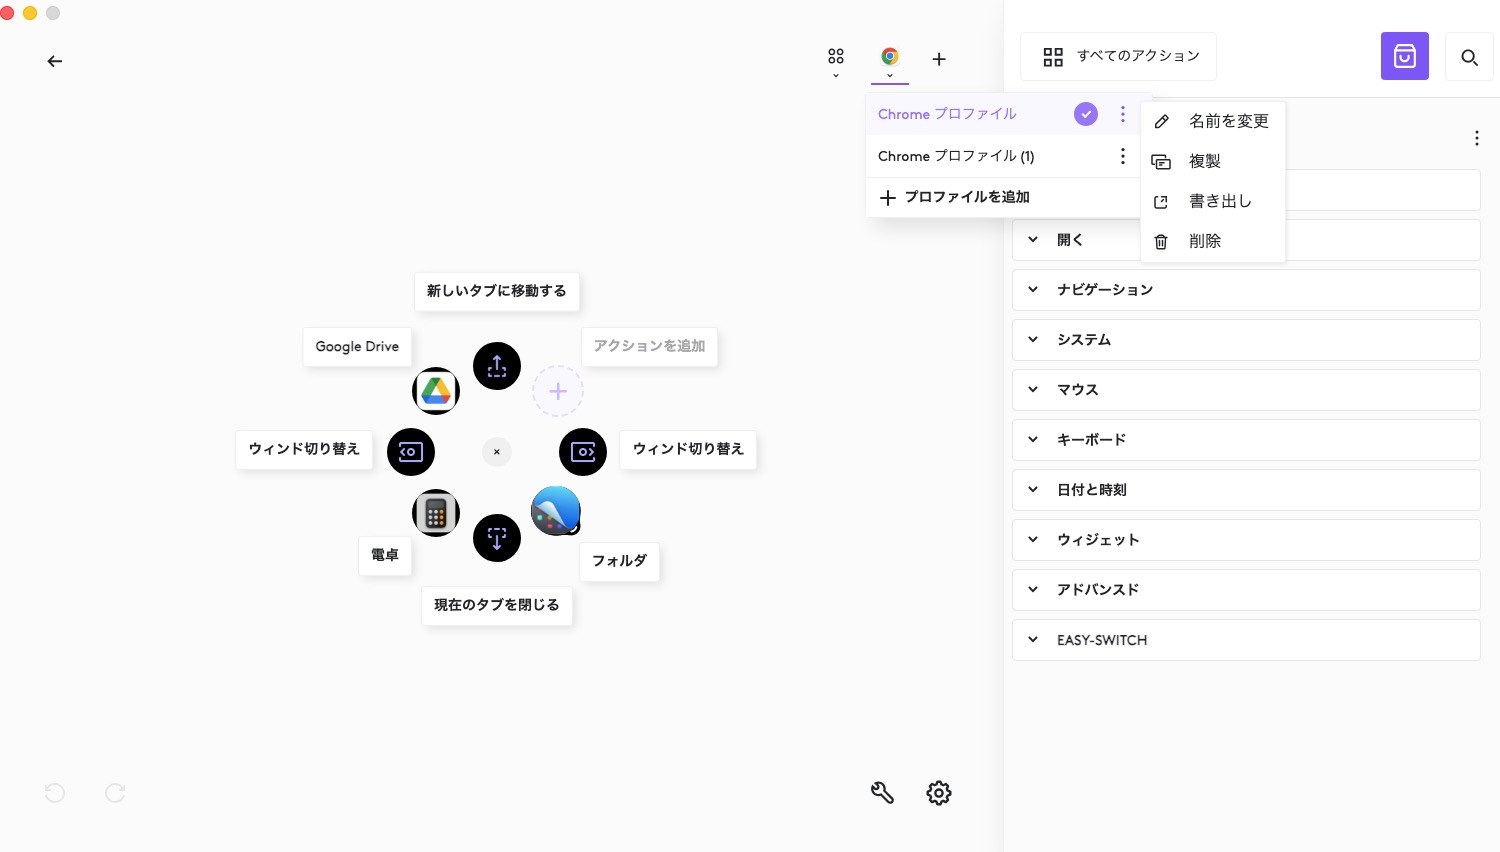Select the left window switch ring icon
The width and height of the screenshot is (1500, 852).
pyautogui.click(x=411, y=451)
